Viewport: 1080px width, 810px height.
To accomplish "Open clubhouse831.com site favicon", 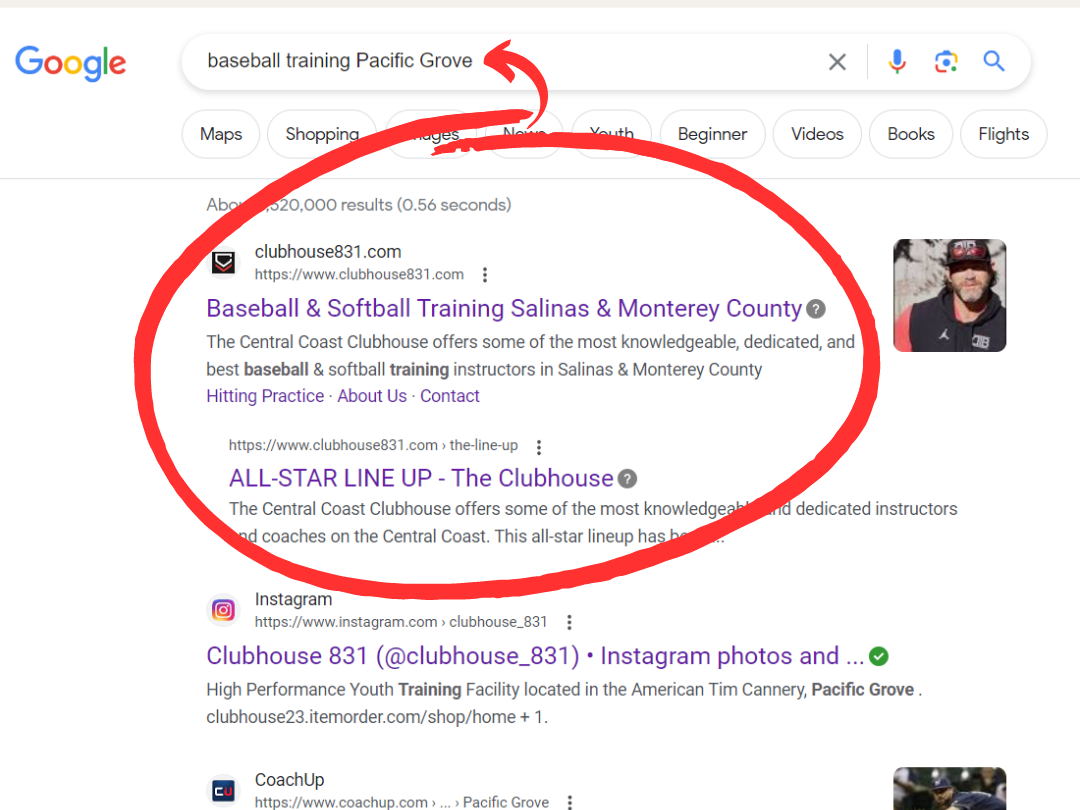I will tap(223, 262).
